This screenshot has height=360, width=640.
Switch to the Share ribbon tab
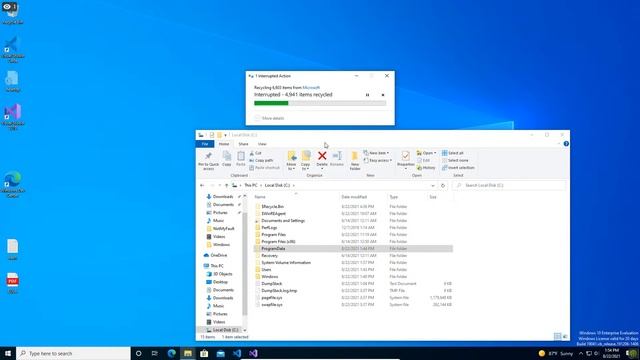point(243,144)
